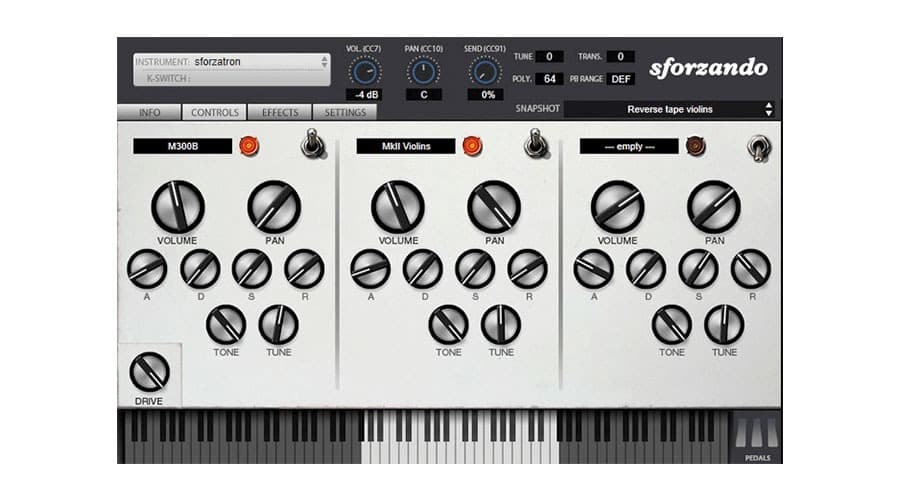Click the -4 dB volume readout

pos(366,95)
